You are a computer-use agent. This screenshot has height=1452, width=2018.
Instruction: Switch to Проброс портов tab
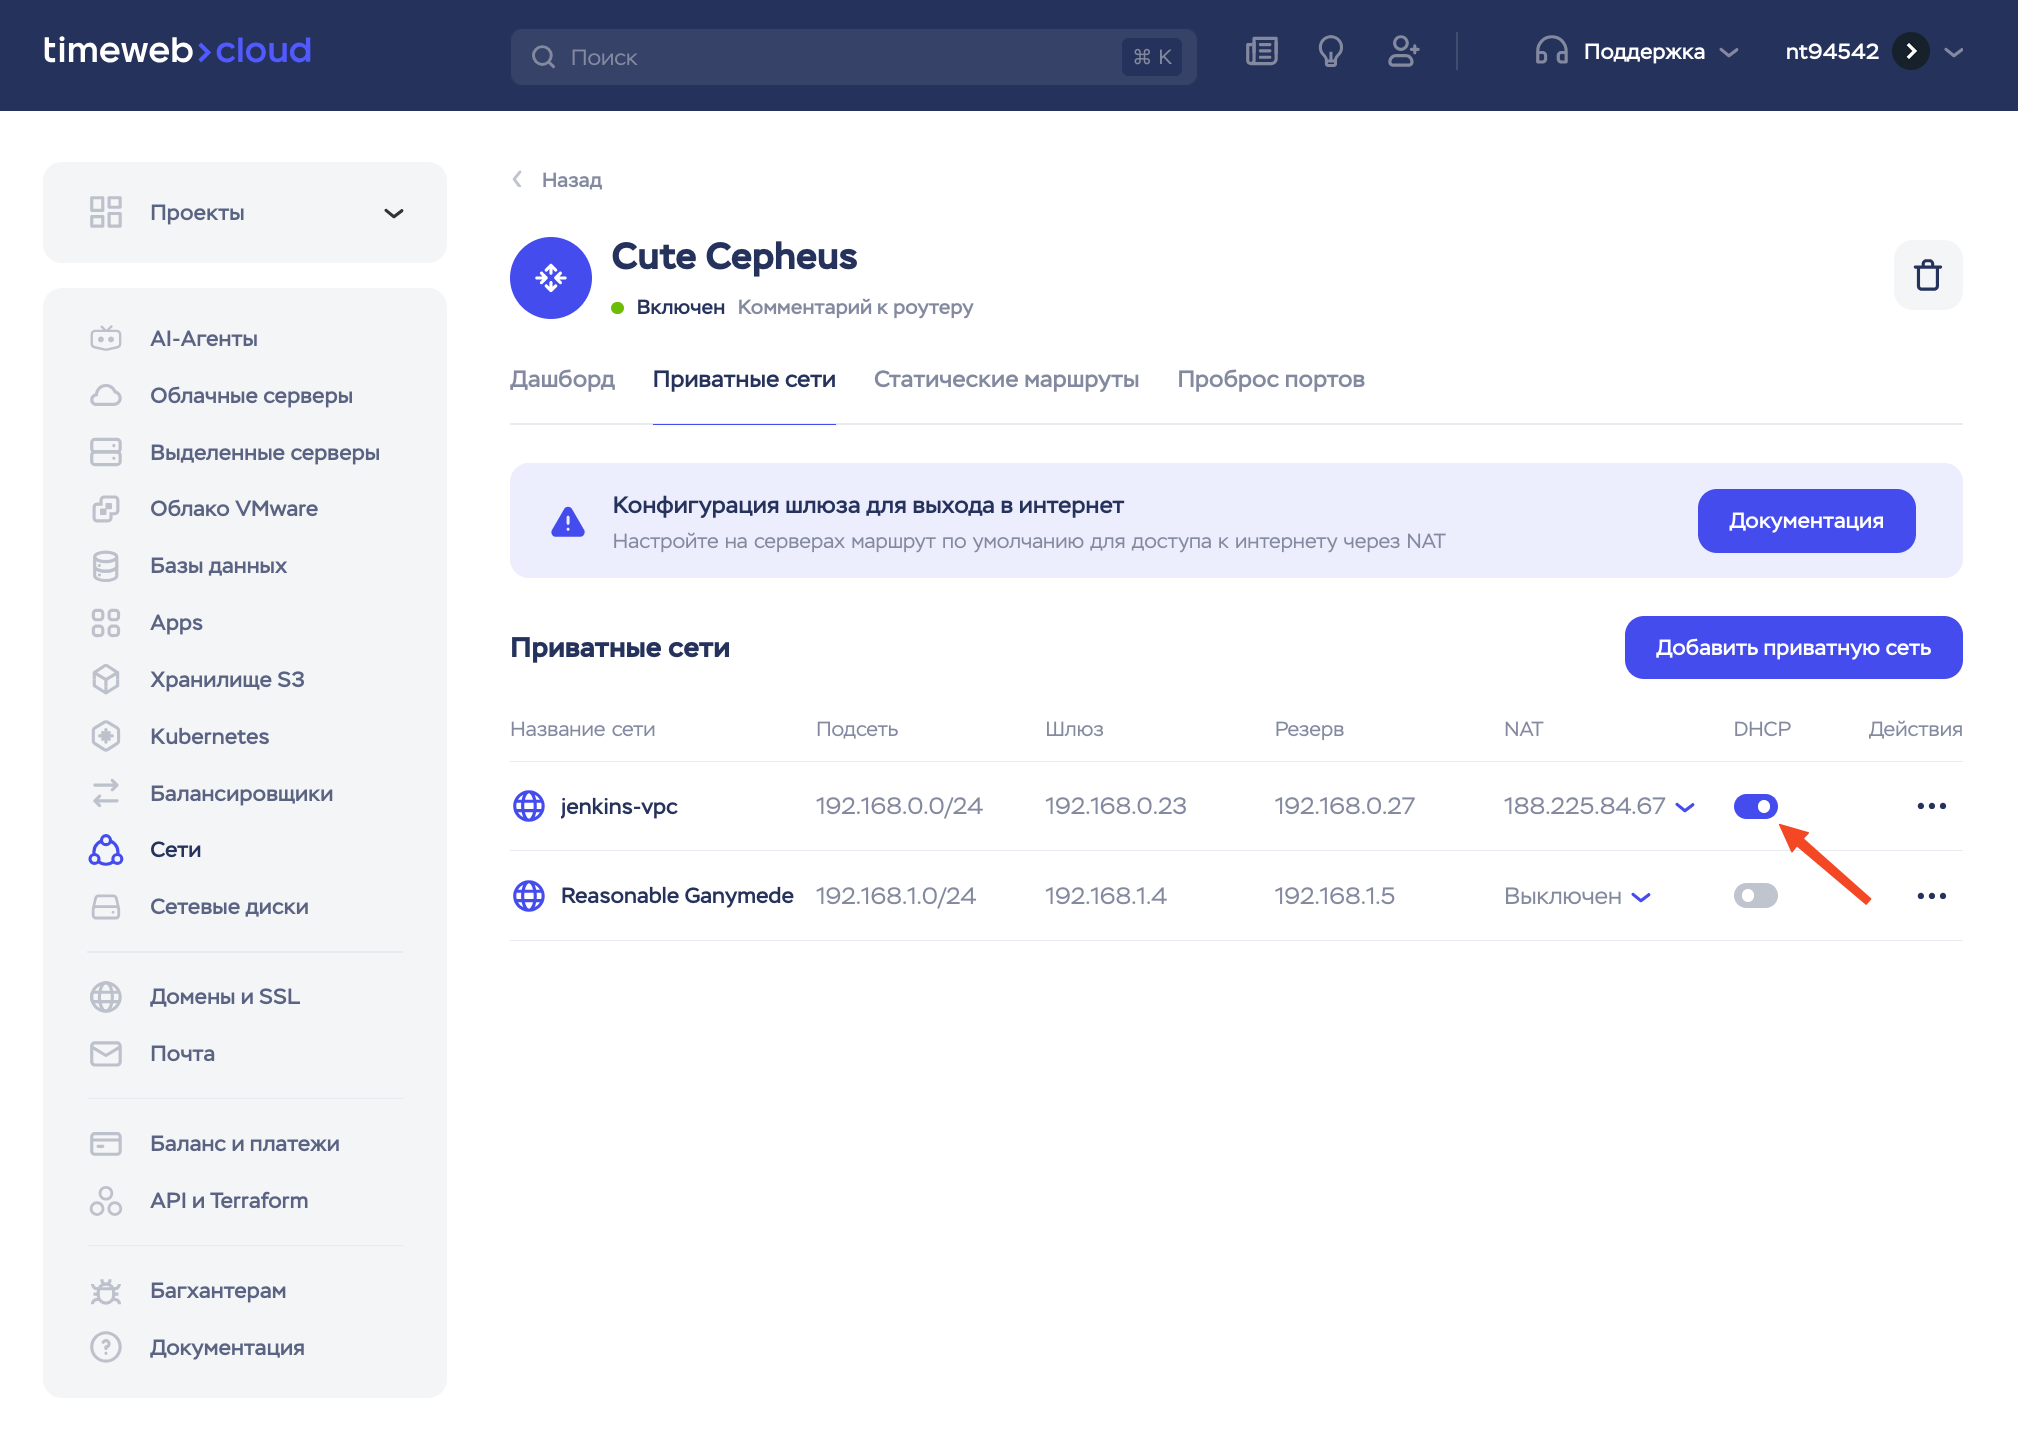tap(1270, 380)
